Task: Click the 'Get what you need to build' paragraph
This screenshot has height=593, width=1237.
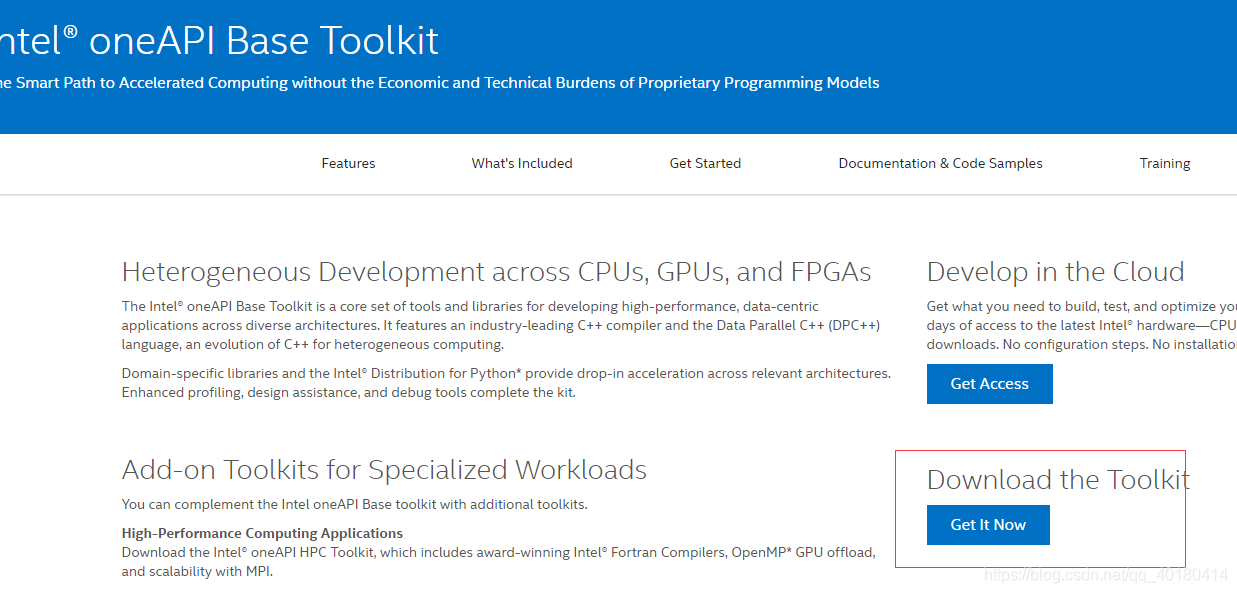Action: click(x=1082, y=325)
